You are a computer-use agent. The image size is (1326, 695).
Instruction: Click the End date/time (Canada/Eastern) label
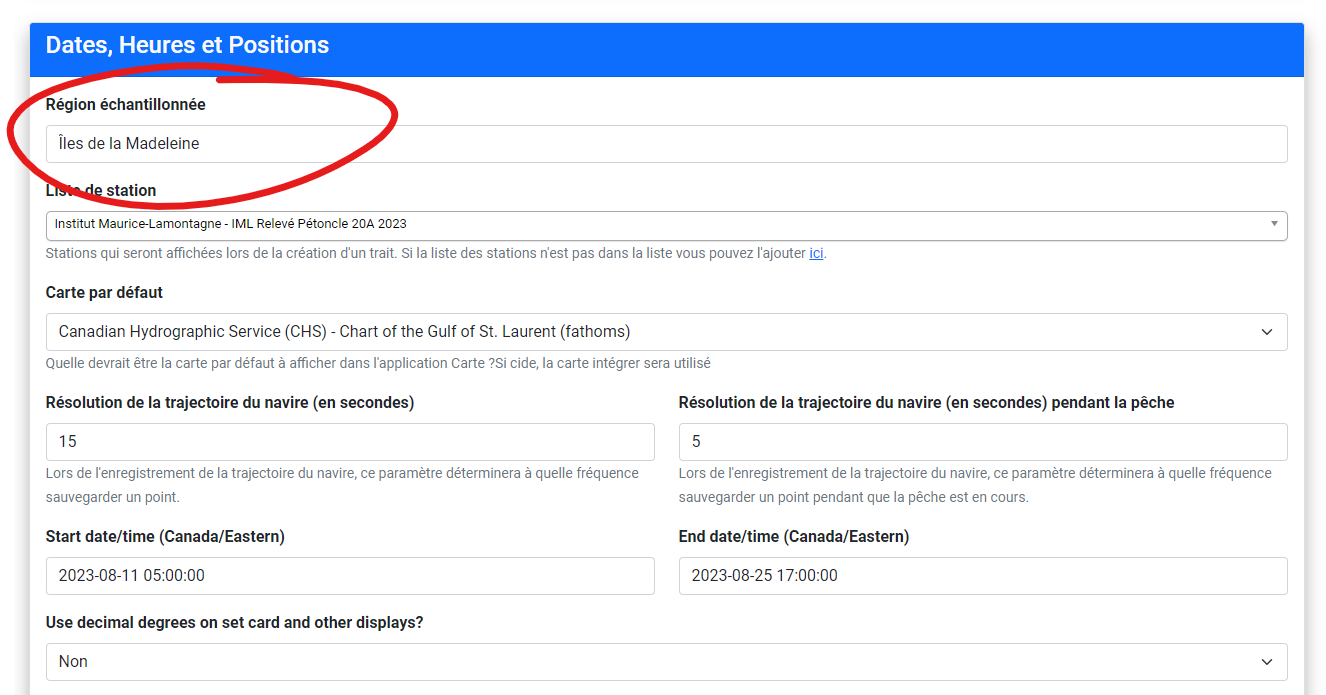click(x=793, y=537)
